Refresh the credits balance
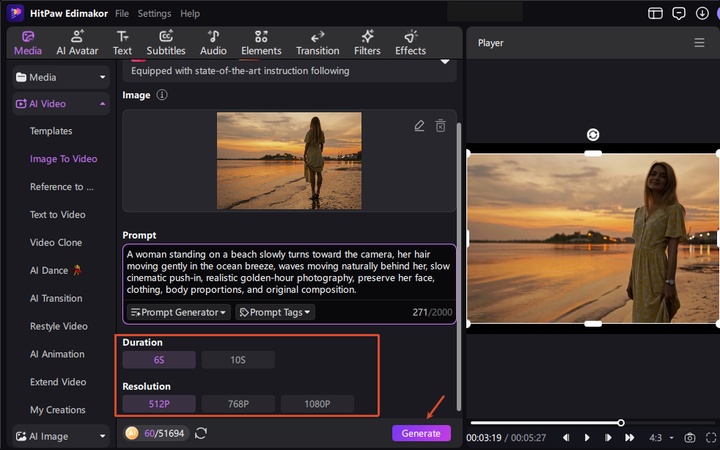 201,433
